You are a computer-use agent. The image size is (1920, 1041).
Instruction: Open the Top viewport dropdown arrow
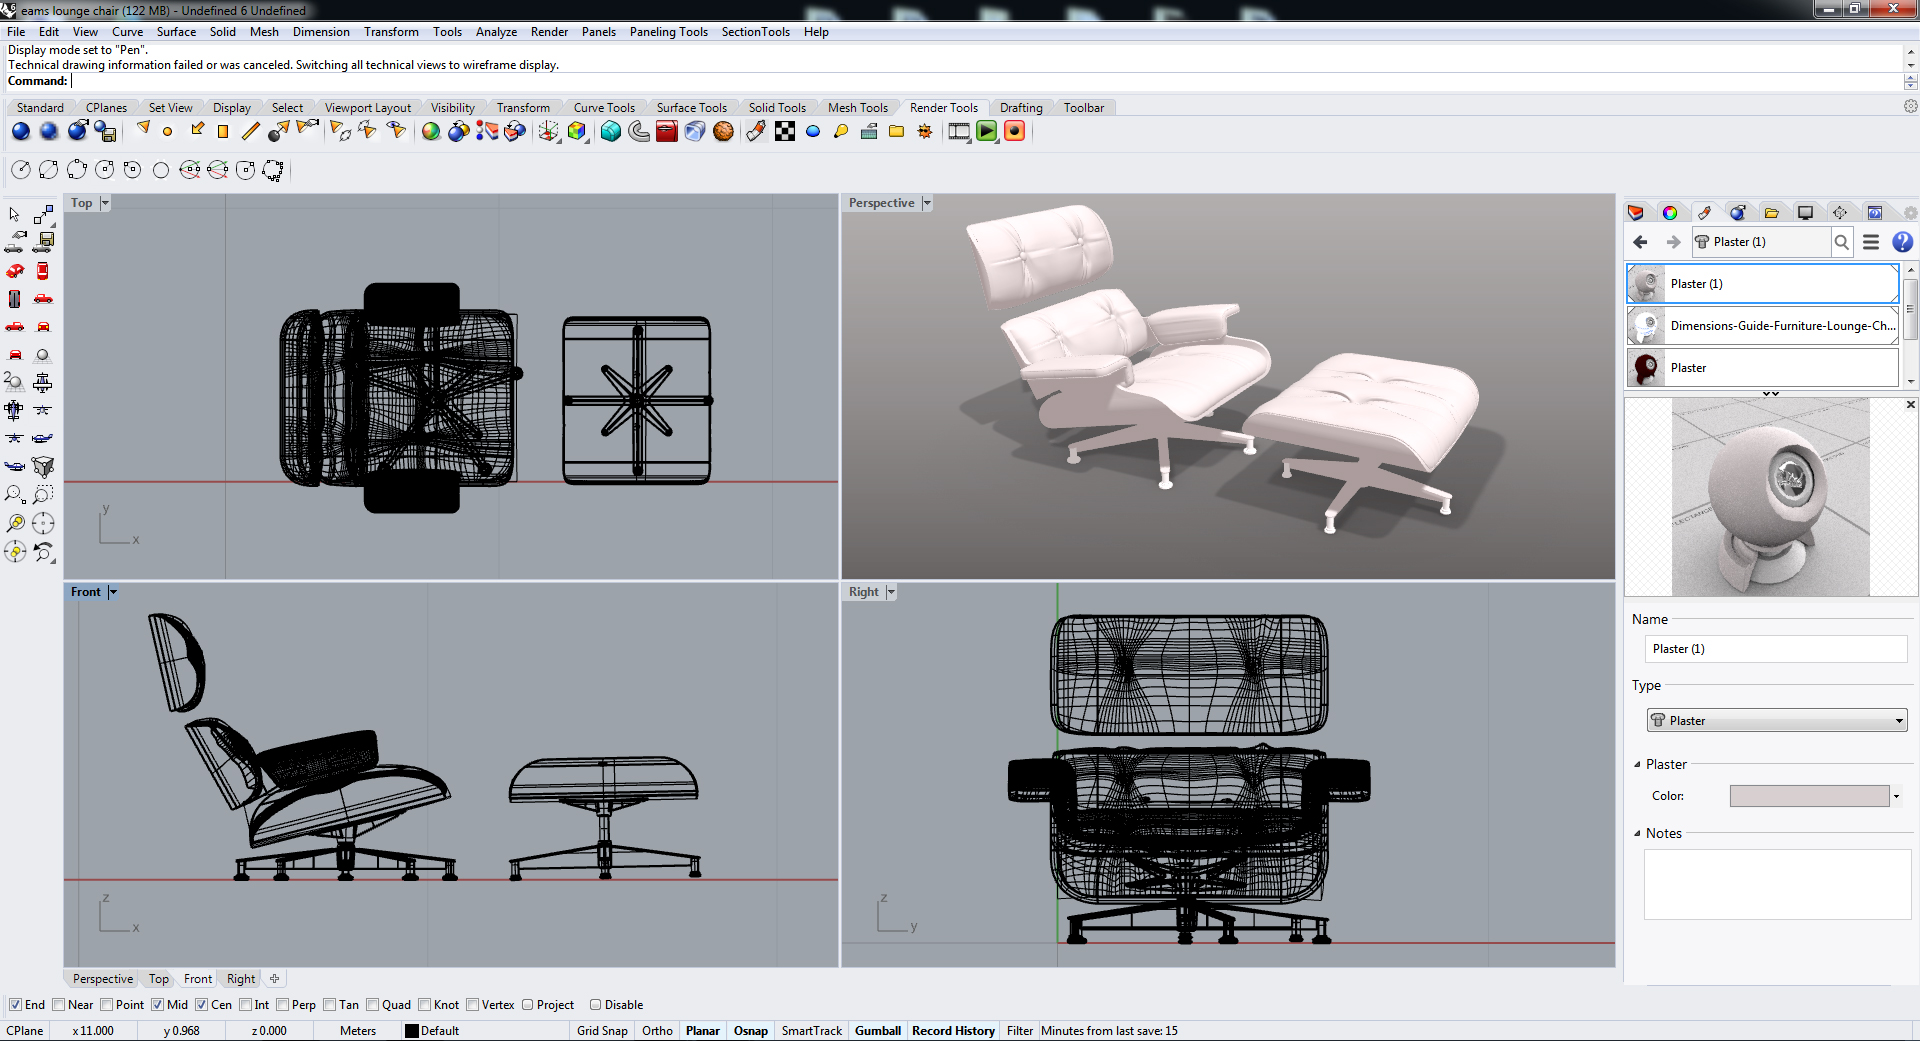(105, 203)
